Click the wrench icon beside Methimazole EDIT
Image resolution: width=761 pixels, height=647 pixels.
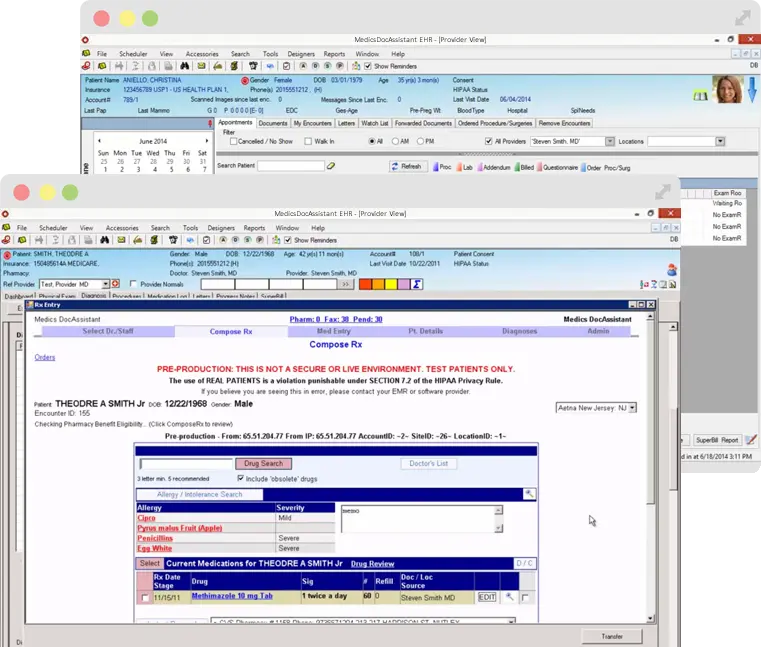(509, 597)
